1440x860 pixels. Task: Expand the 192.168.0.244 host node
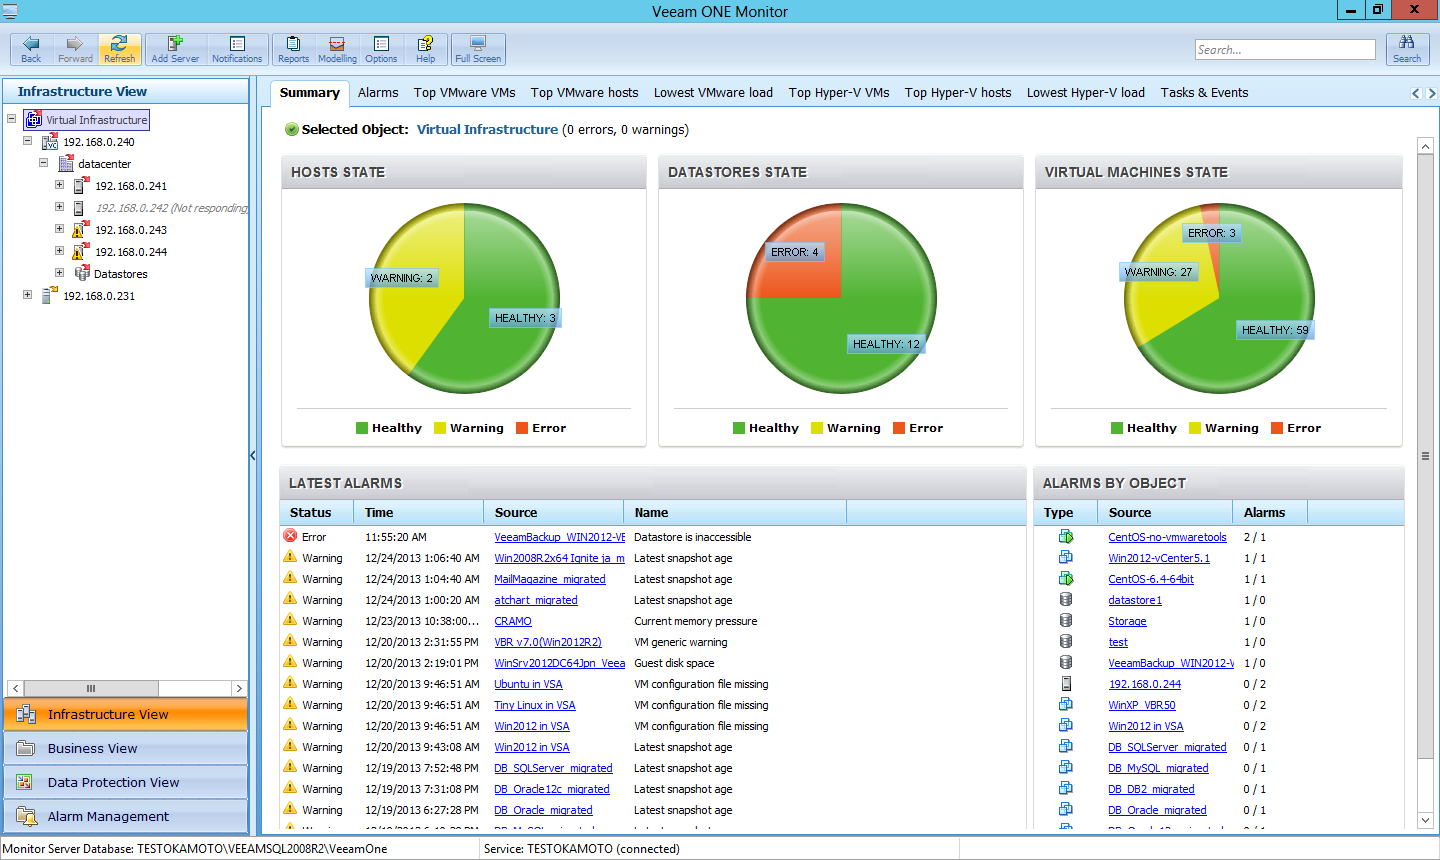59,250
